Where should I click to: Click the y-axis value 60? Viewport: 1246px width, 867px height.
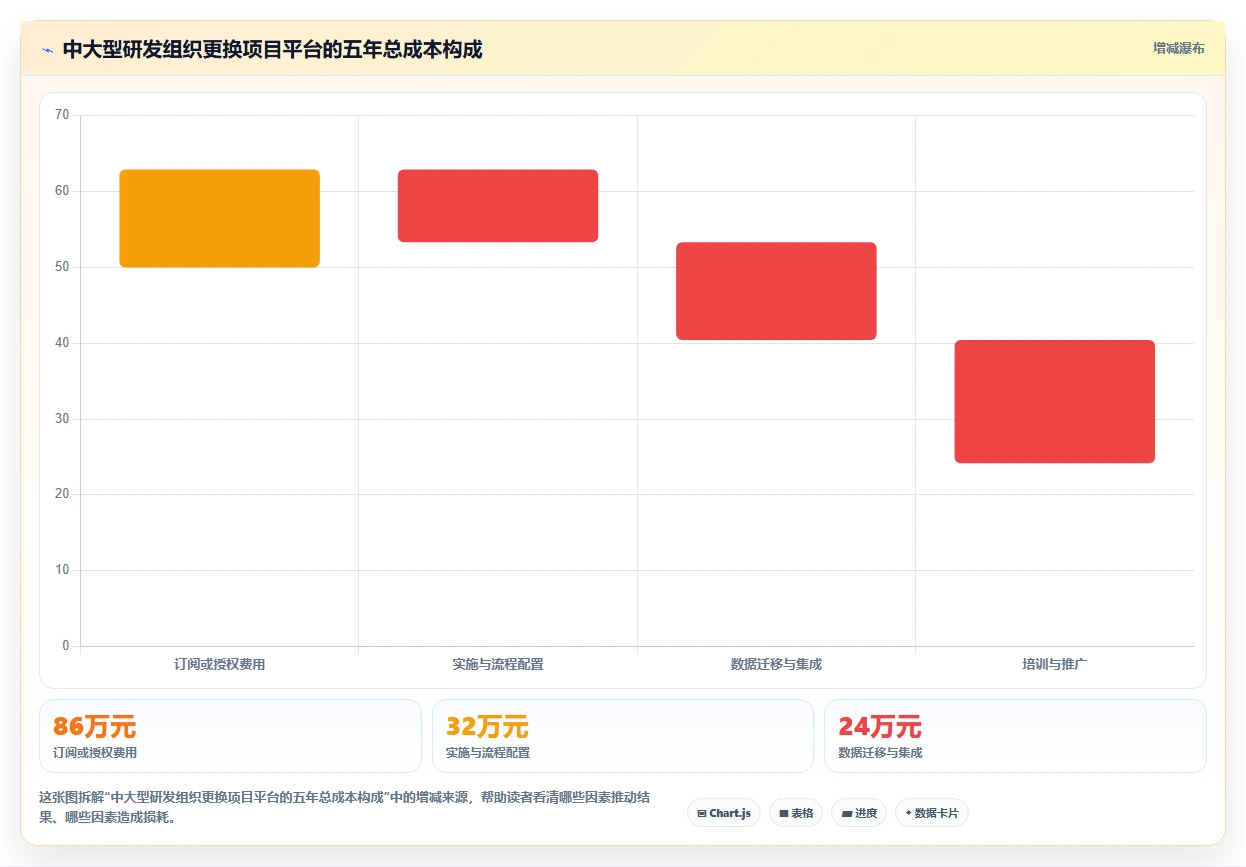[x=62, y=191]
